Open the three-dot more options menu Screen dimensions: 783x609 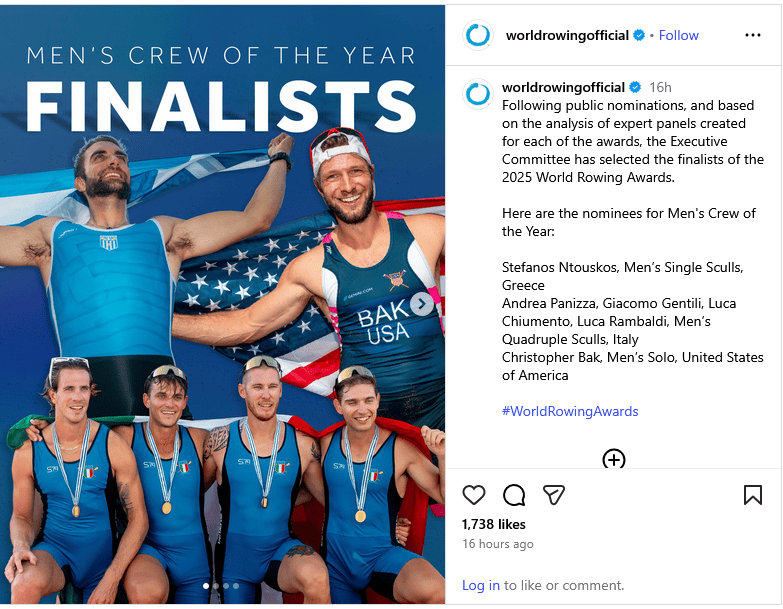click(x=753, y=35)
